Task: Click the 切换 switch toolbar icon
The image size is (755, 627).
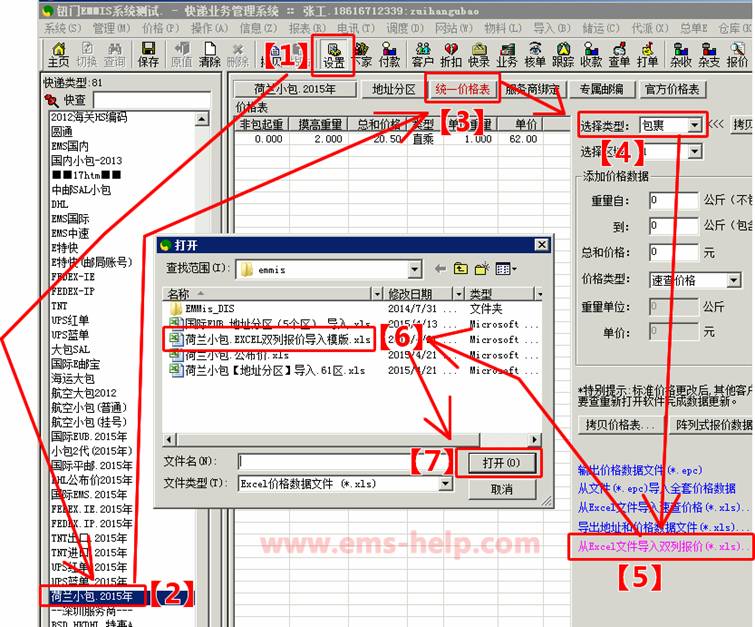Action: pos(87,54)
